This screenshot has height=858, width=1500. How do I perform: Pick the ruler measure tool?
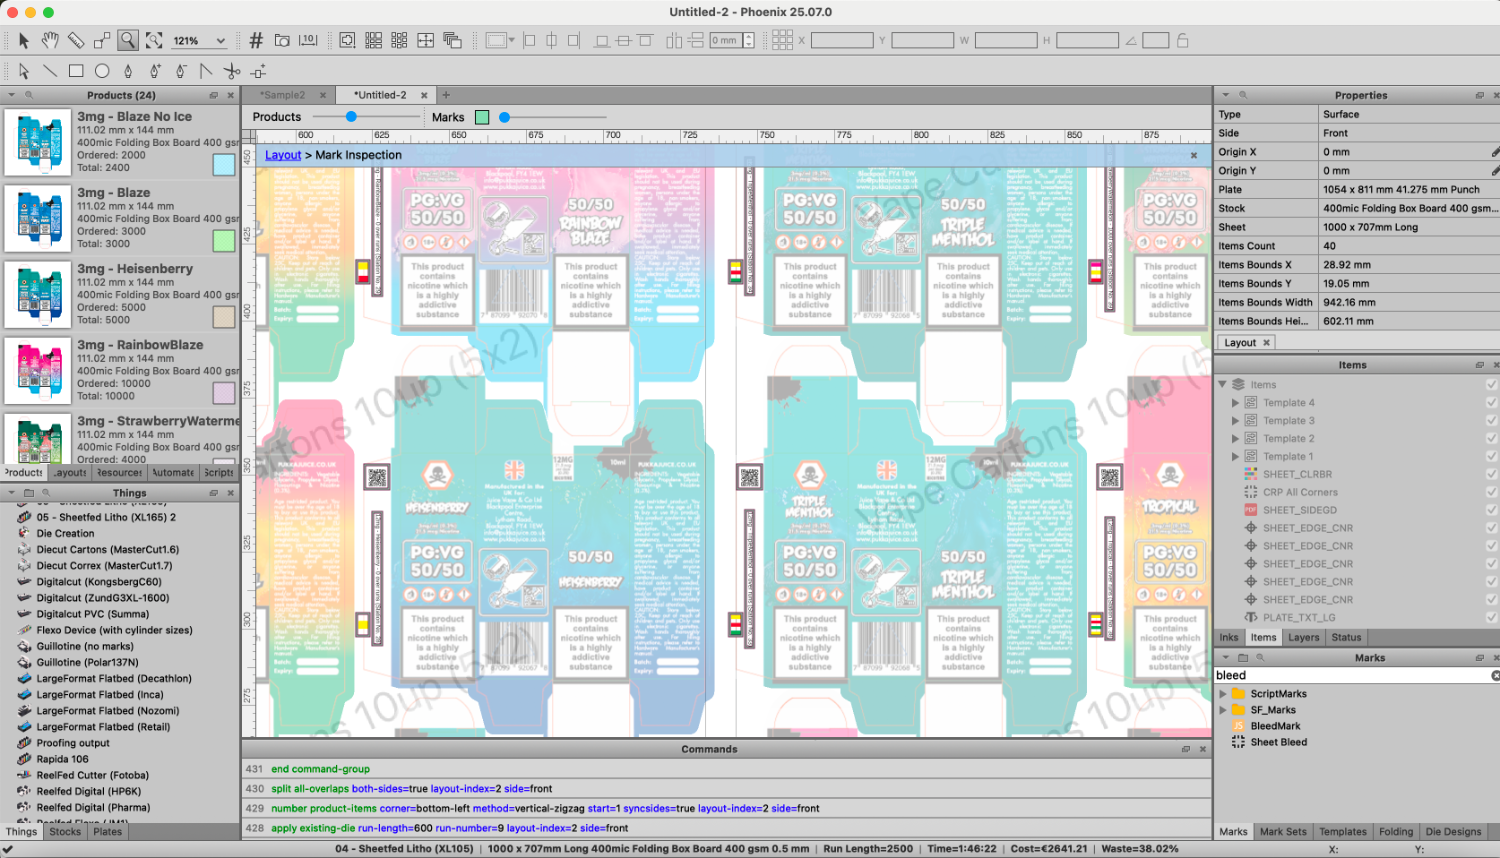(x=76, y=41)
